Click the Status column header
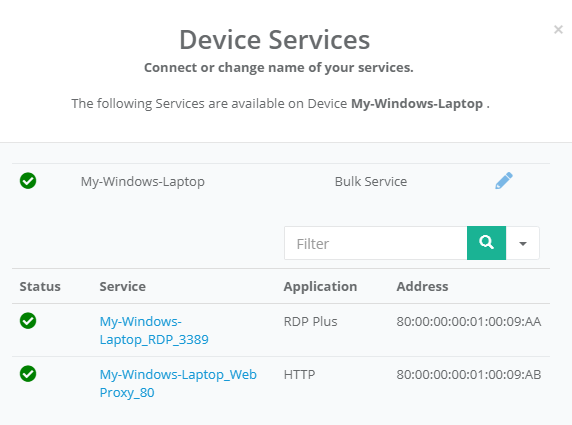The width and height of the screenshot is (572, 425). [40, 286]
